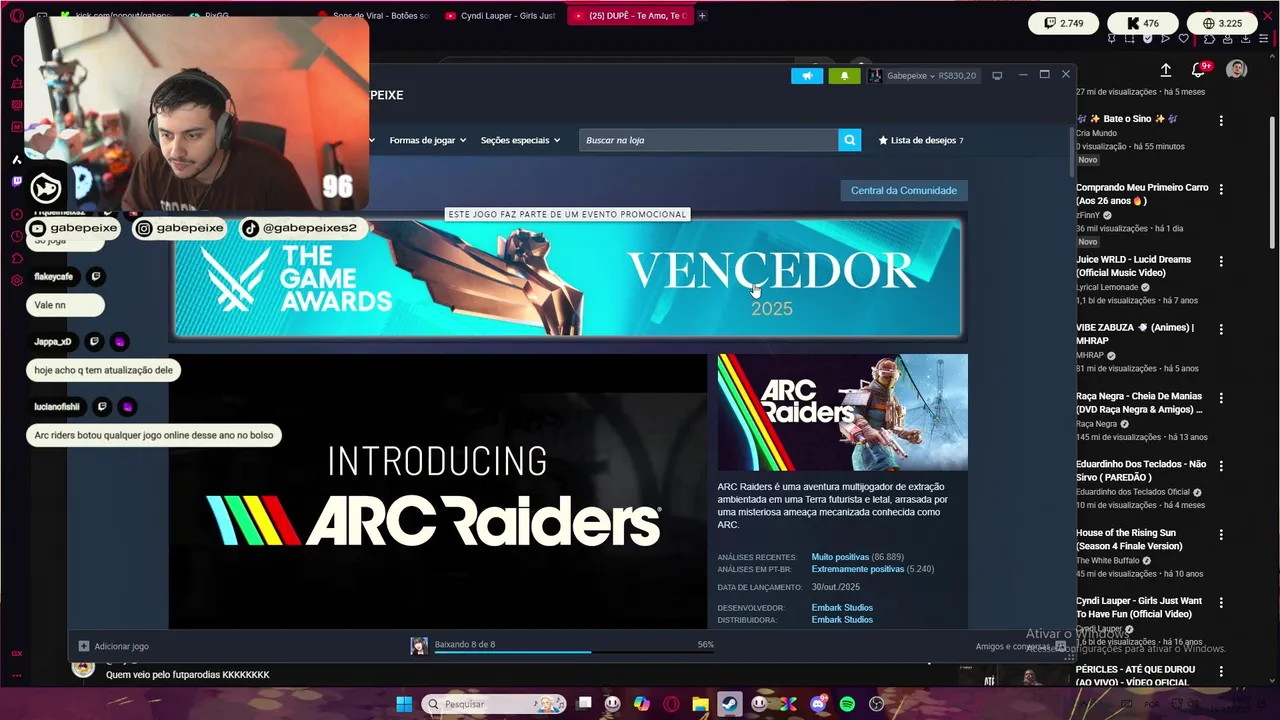The image size is (1280, 720).
Task: Open YouTube notifications bell with 9+ badge
Action: coord(1199,70)
